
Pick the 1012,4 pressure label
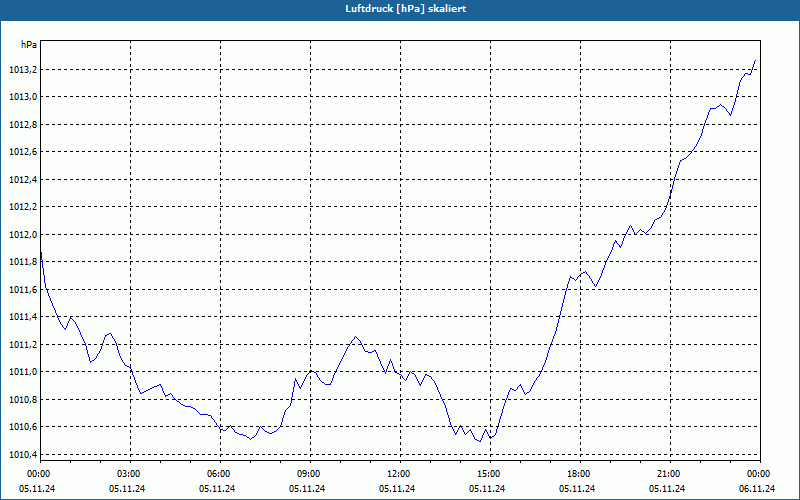22,180
